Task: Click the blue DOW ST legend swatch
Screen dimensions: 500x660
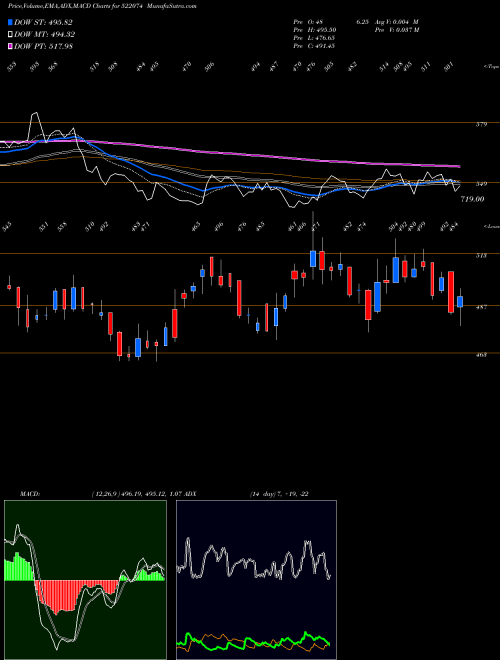Action: click(x=10, y=22)
